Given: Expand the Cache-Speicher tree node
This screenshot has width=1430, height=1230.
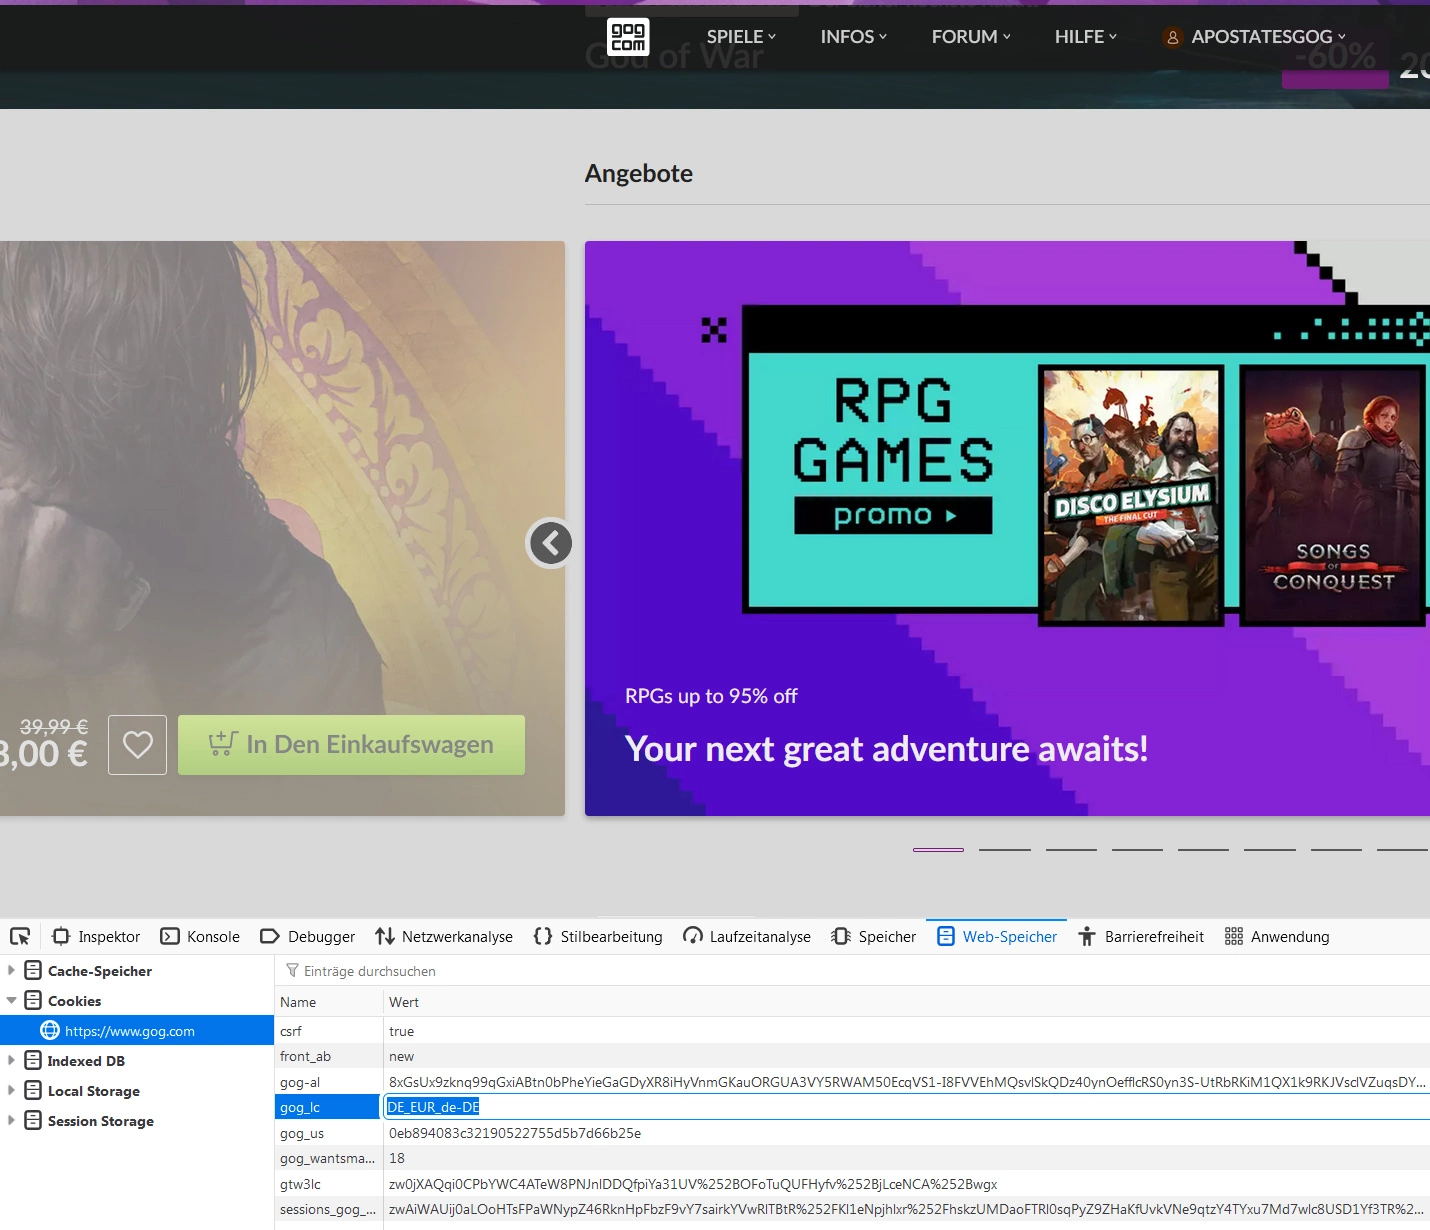Looking at the screenshot, I should [11, 970].
